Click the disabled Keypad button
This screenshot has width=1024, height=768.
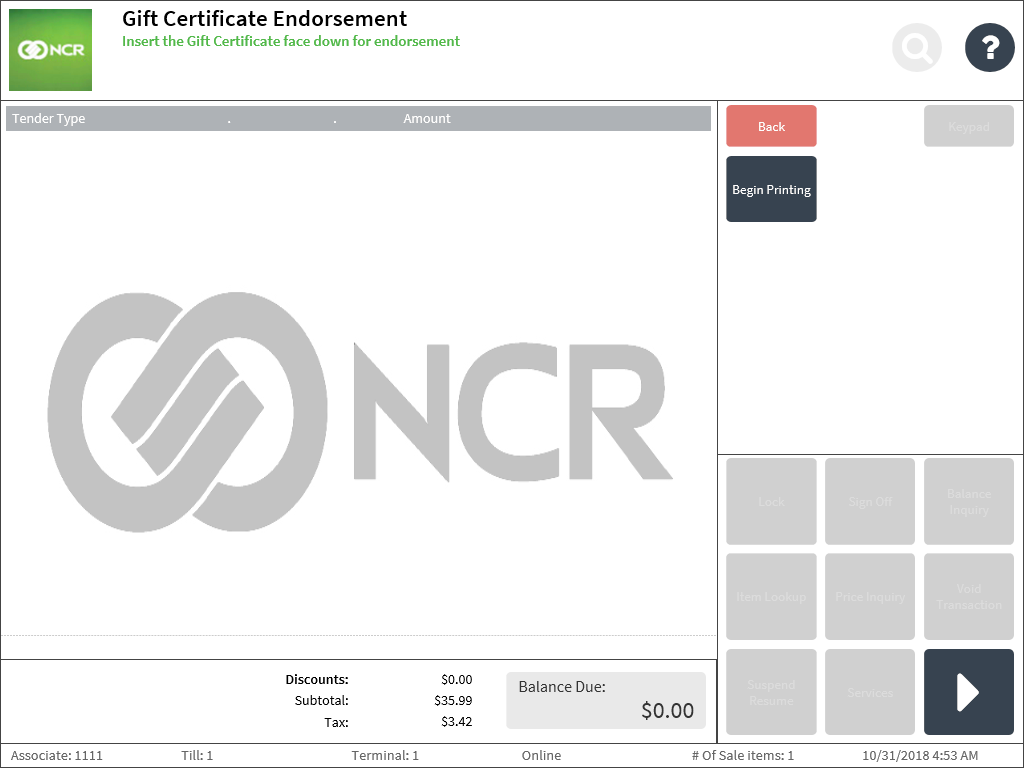[968, 126]
